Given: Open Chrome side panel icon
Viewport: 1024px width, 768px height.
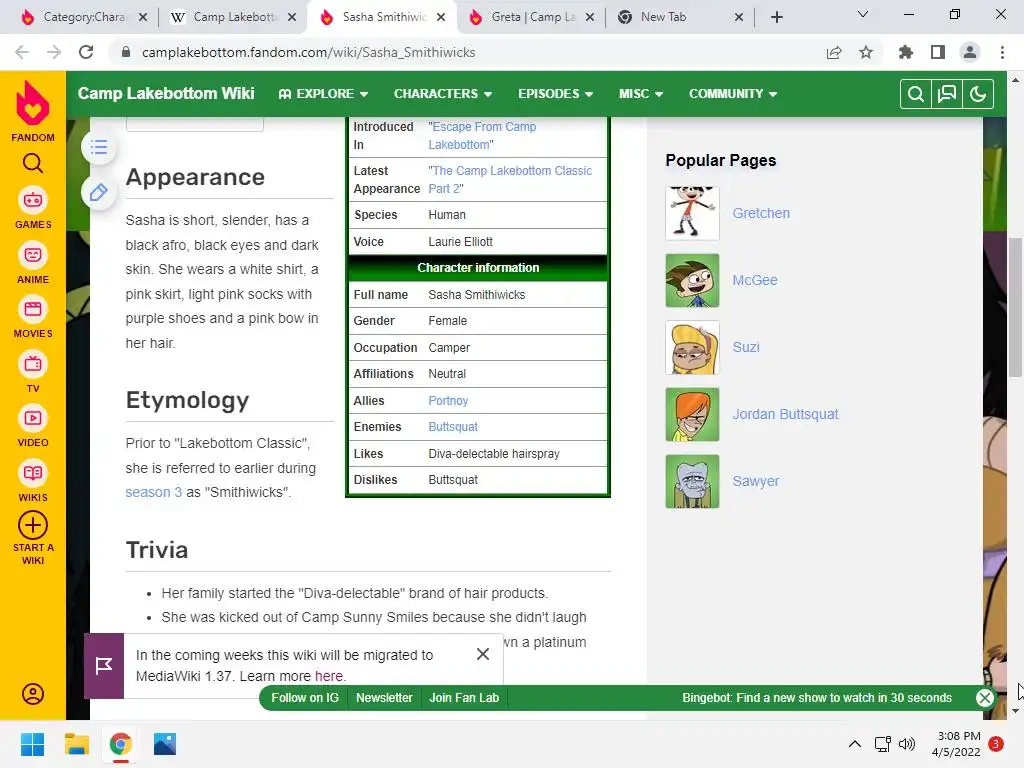Looking at the screenshot, I should (x=938, y=52).
